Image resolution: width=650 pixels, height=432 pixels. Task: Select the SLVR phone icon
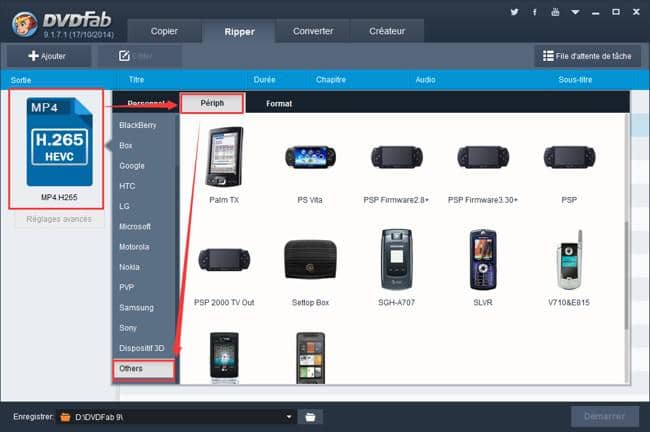coord(483,260)
